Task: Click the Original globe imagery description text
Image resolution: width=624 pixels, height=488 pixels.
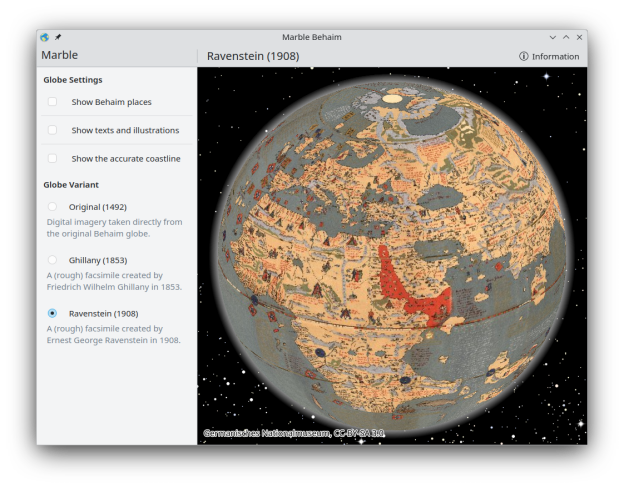Action: coord(114,228)
